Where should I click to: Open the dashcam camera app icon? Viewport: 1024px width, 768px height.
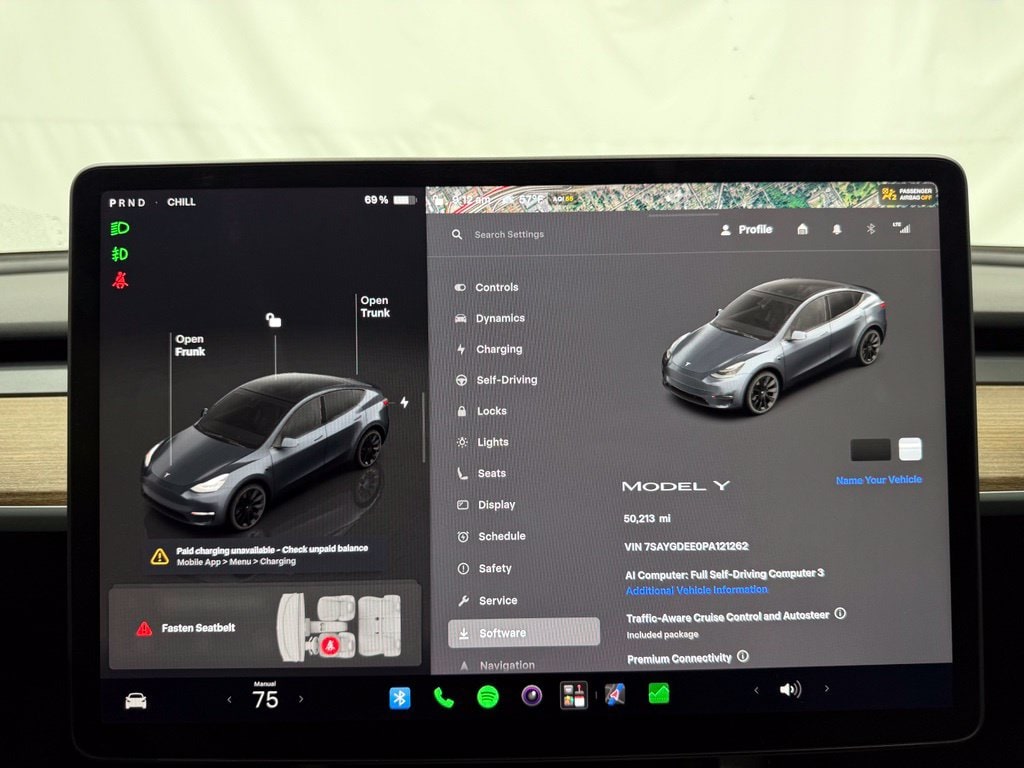[x=532, y=696]
